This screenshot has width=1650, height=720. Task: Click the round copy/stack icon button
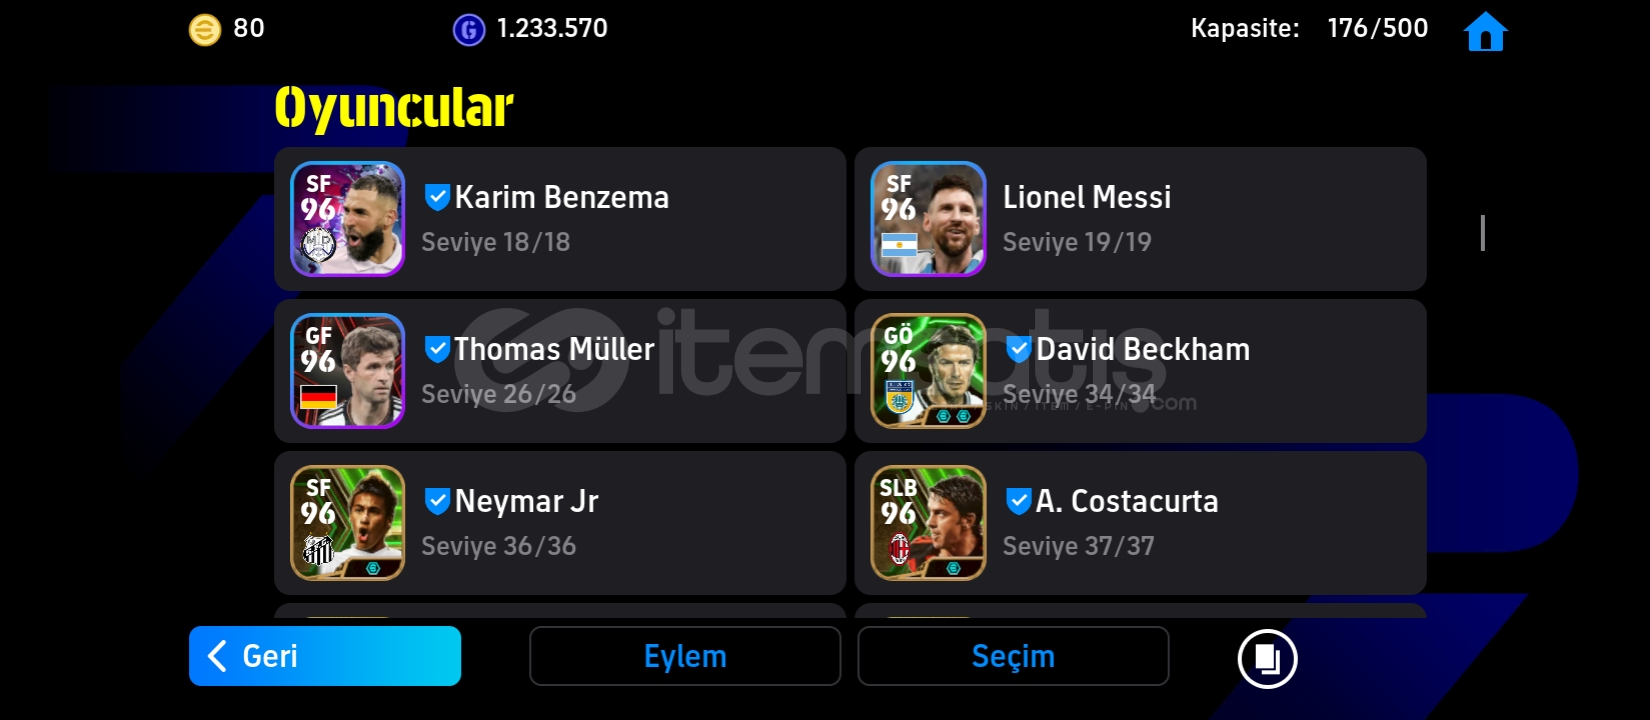click(x=1267, y=658)
